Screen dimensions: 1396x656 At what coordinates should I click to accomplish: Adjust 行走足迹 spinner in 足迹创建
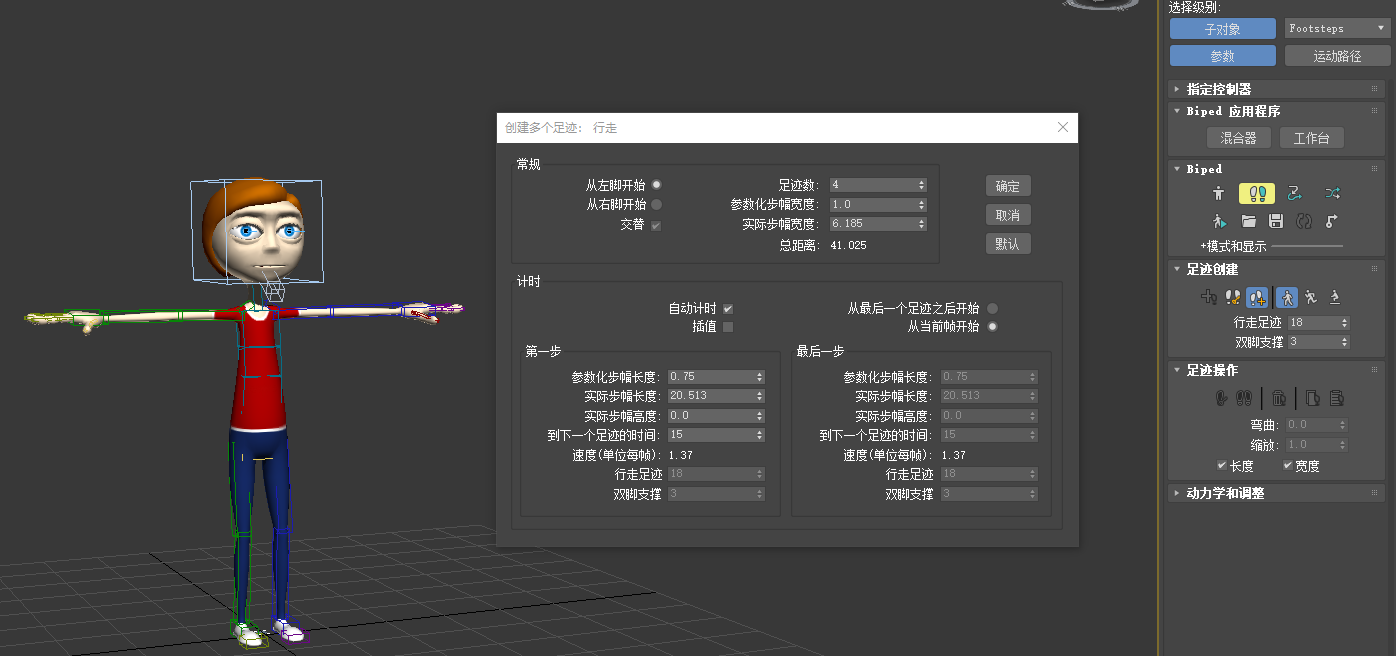tap(1344, 323)
